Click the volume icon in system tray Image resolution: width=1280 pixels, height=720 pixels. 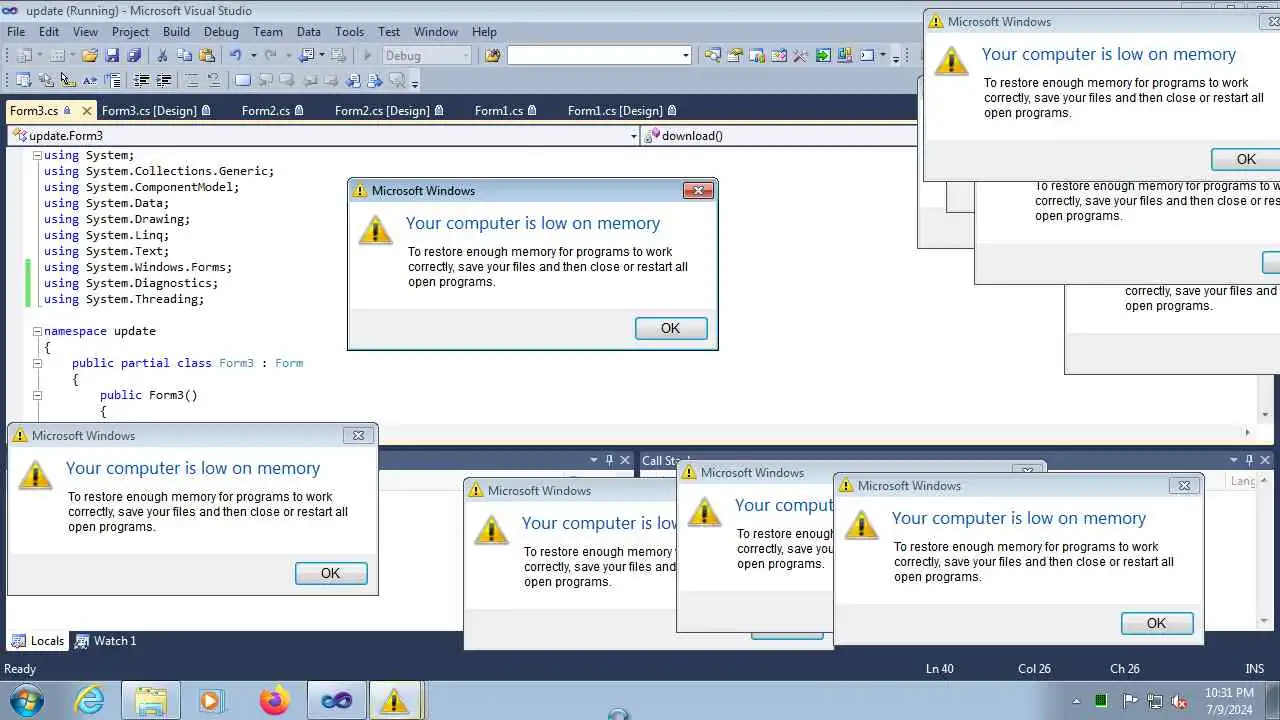1179,701
